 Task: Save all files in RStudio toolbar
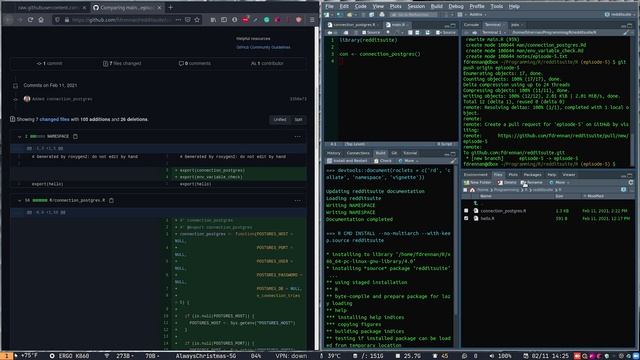point(371,15)
